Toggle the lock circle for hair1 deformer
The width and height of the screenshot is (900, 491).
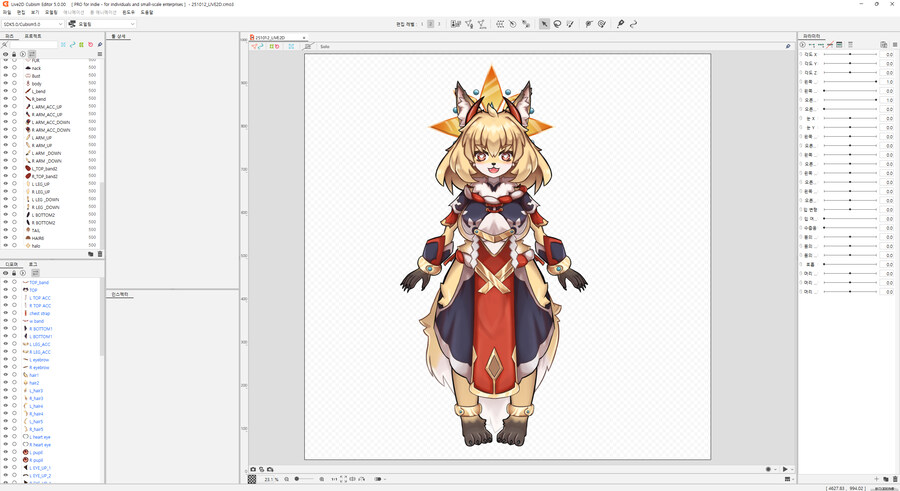15,375
